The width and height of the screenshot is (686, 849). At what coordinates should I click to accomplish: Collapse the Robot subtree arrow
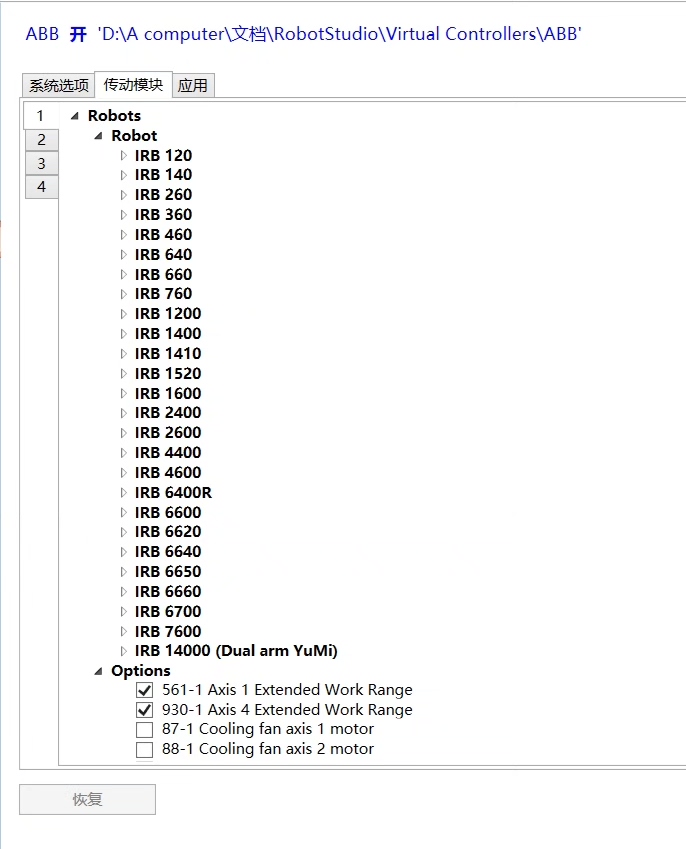pos(99,136)
